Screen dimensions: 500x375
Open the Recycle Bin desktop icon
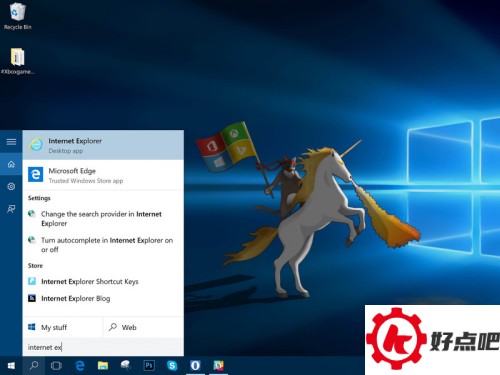tap(17, 16)
